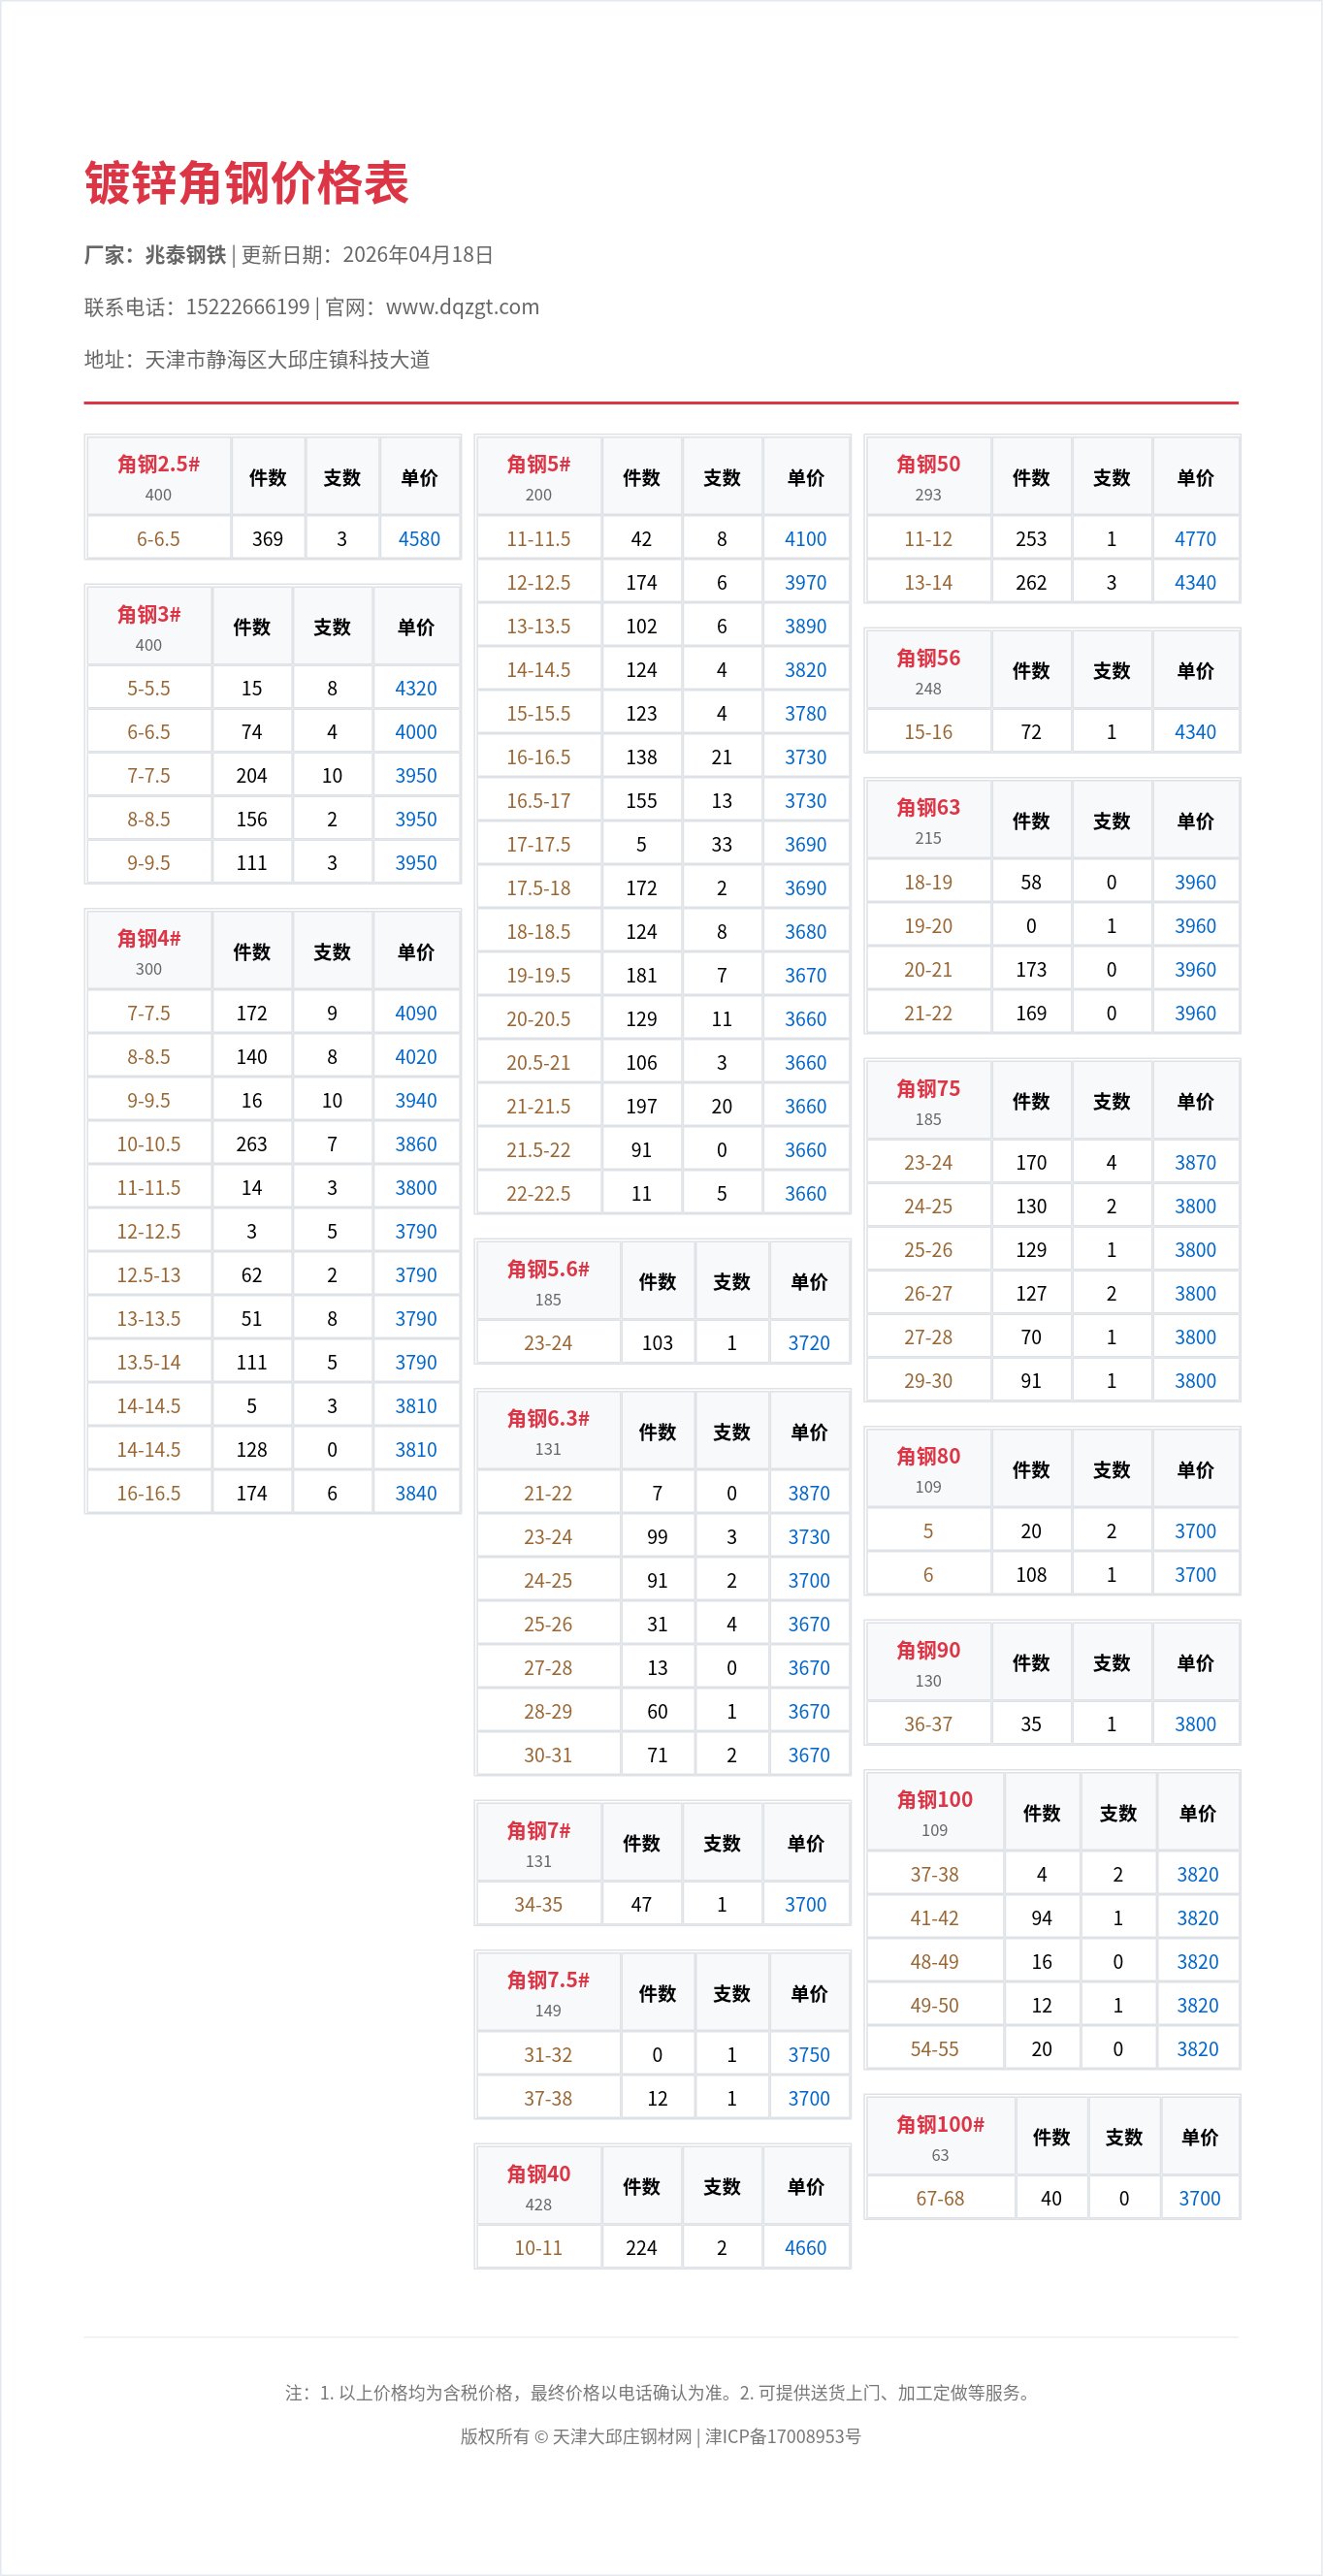Click price 3750 in 角钢7.5# table
The width and height of the screenshot is (1324, 2576).
(x=809, y=2055)
